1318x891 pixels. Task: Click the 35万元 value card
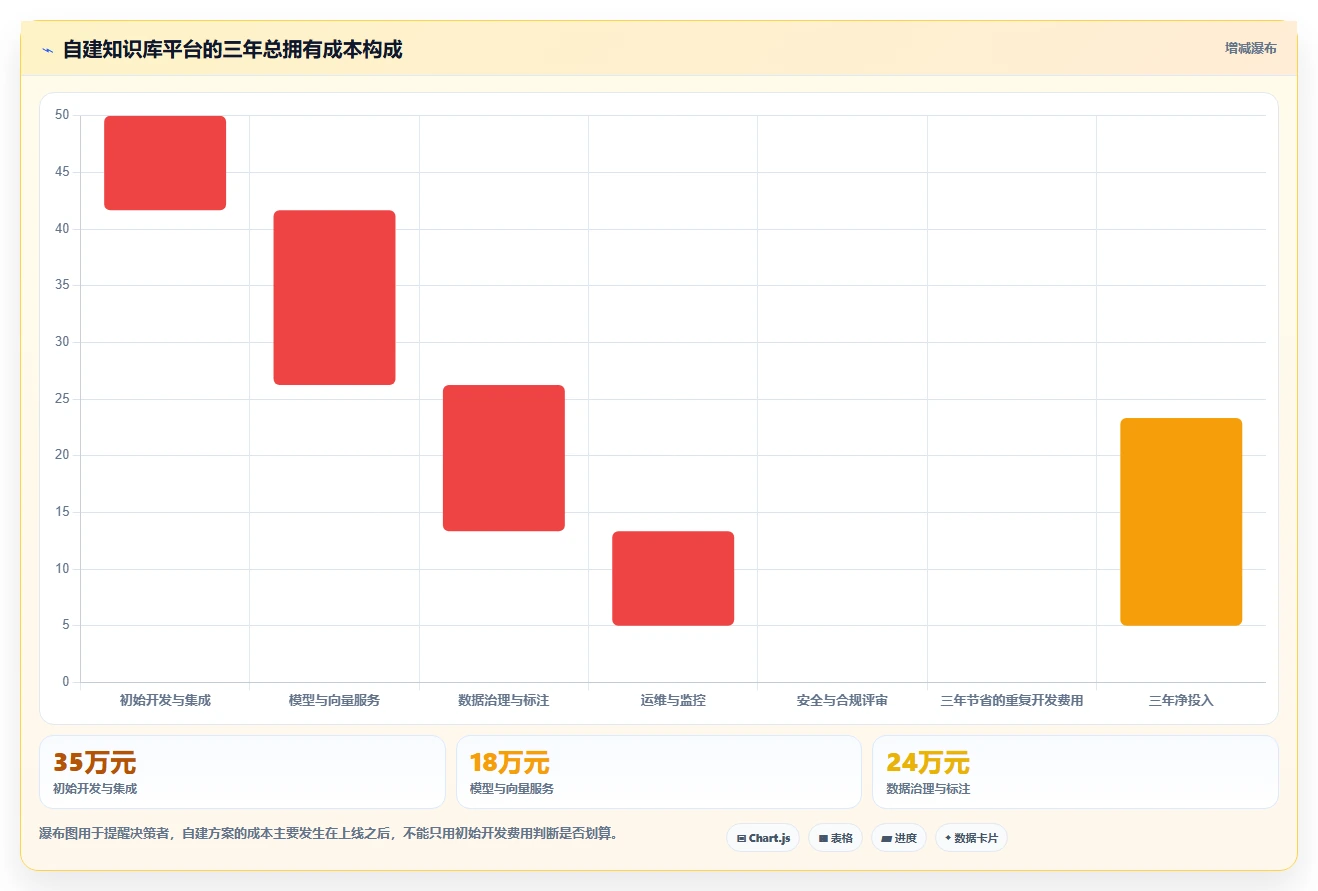[x=242, y=772]
